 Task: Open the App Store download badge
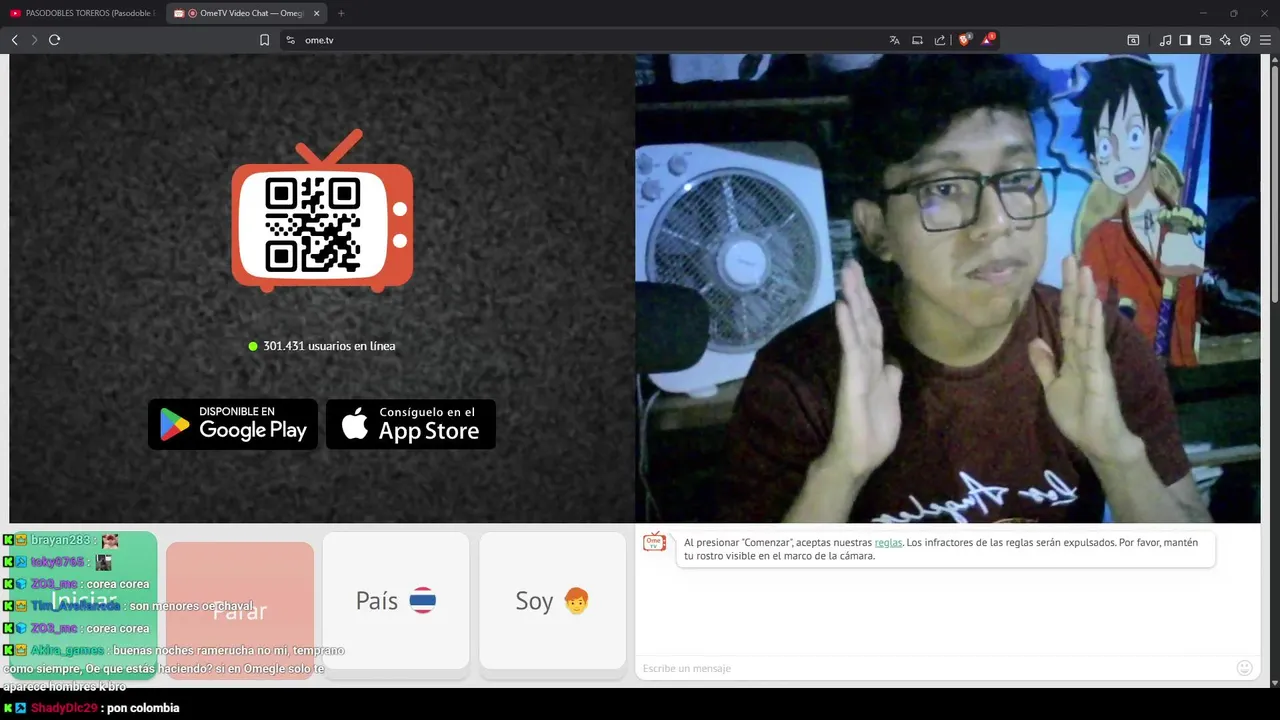pos(411,424)
